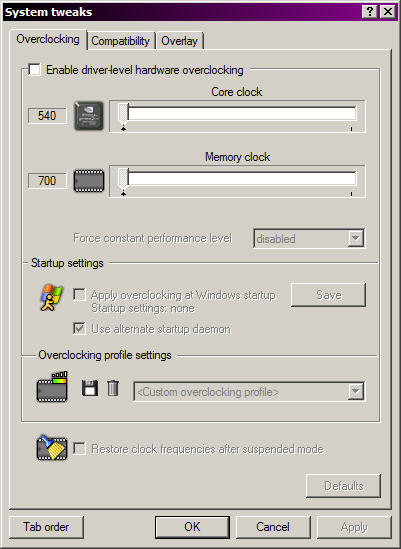Confirm settings with the OK button
The width and height of the screenshot is (401, 549).
click(192, 527)
